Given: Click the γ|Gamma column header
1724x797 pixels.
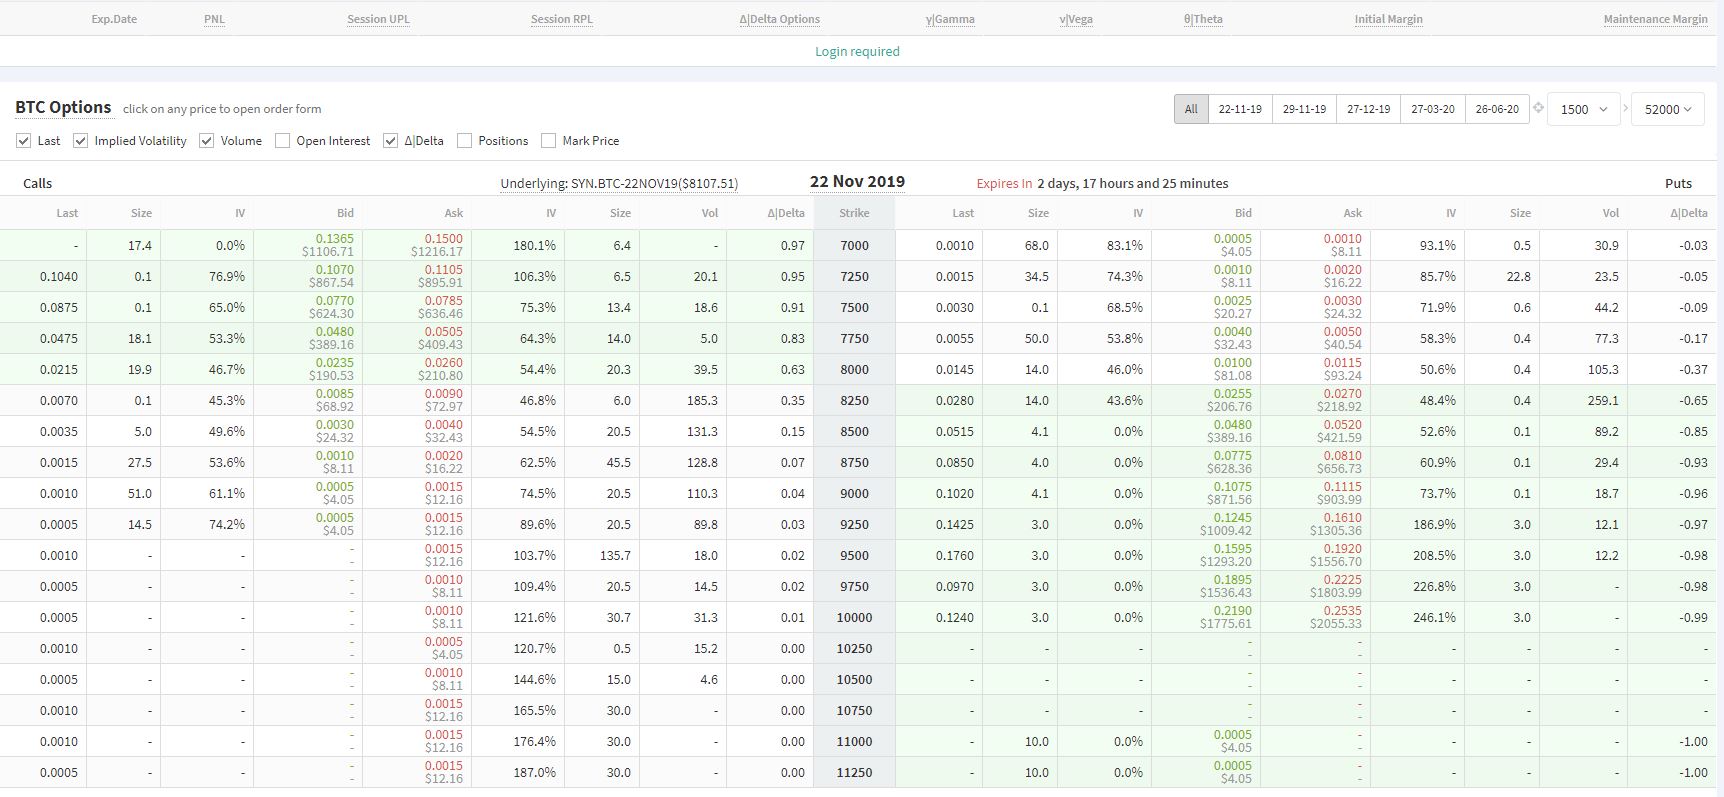Looking at the screenshot, I should 950,19.
